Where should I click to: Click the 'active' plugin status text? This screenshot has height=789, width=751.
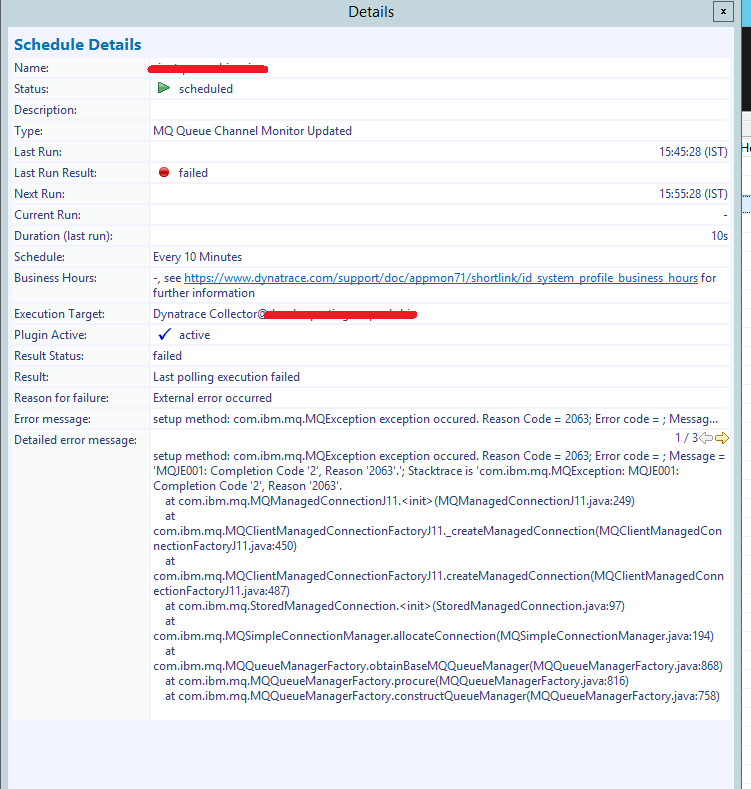[x=194, y=335]
